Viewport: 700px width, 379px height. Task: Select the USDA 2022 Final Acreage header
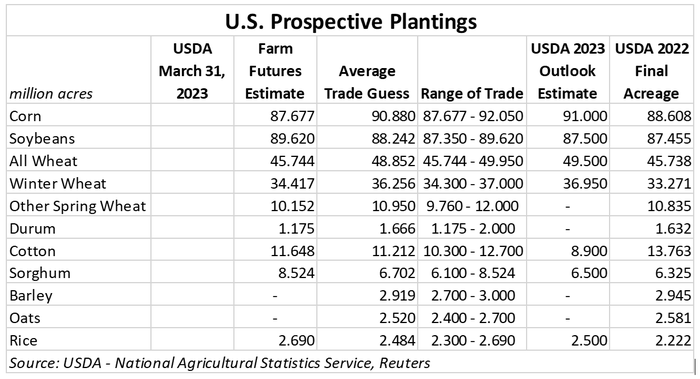coord(652,71)
